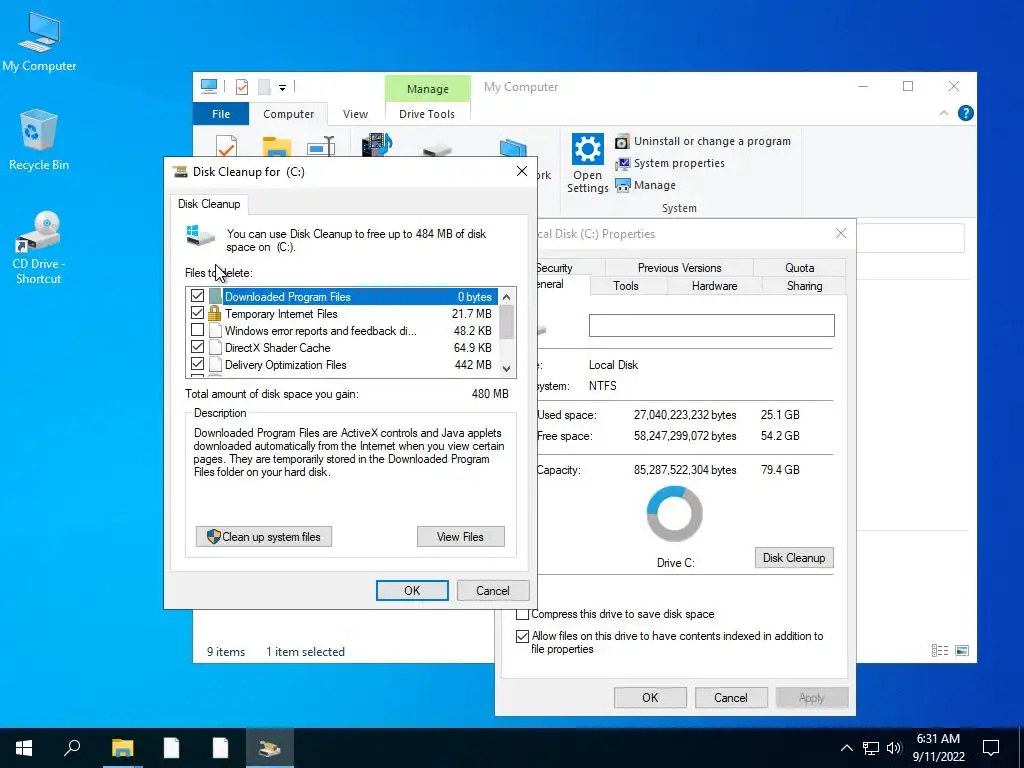
Task: Click the Rename ribbon icon
Action: (x=321, y=146)
